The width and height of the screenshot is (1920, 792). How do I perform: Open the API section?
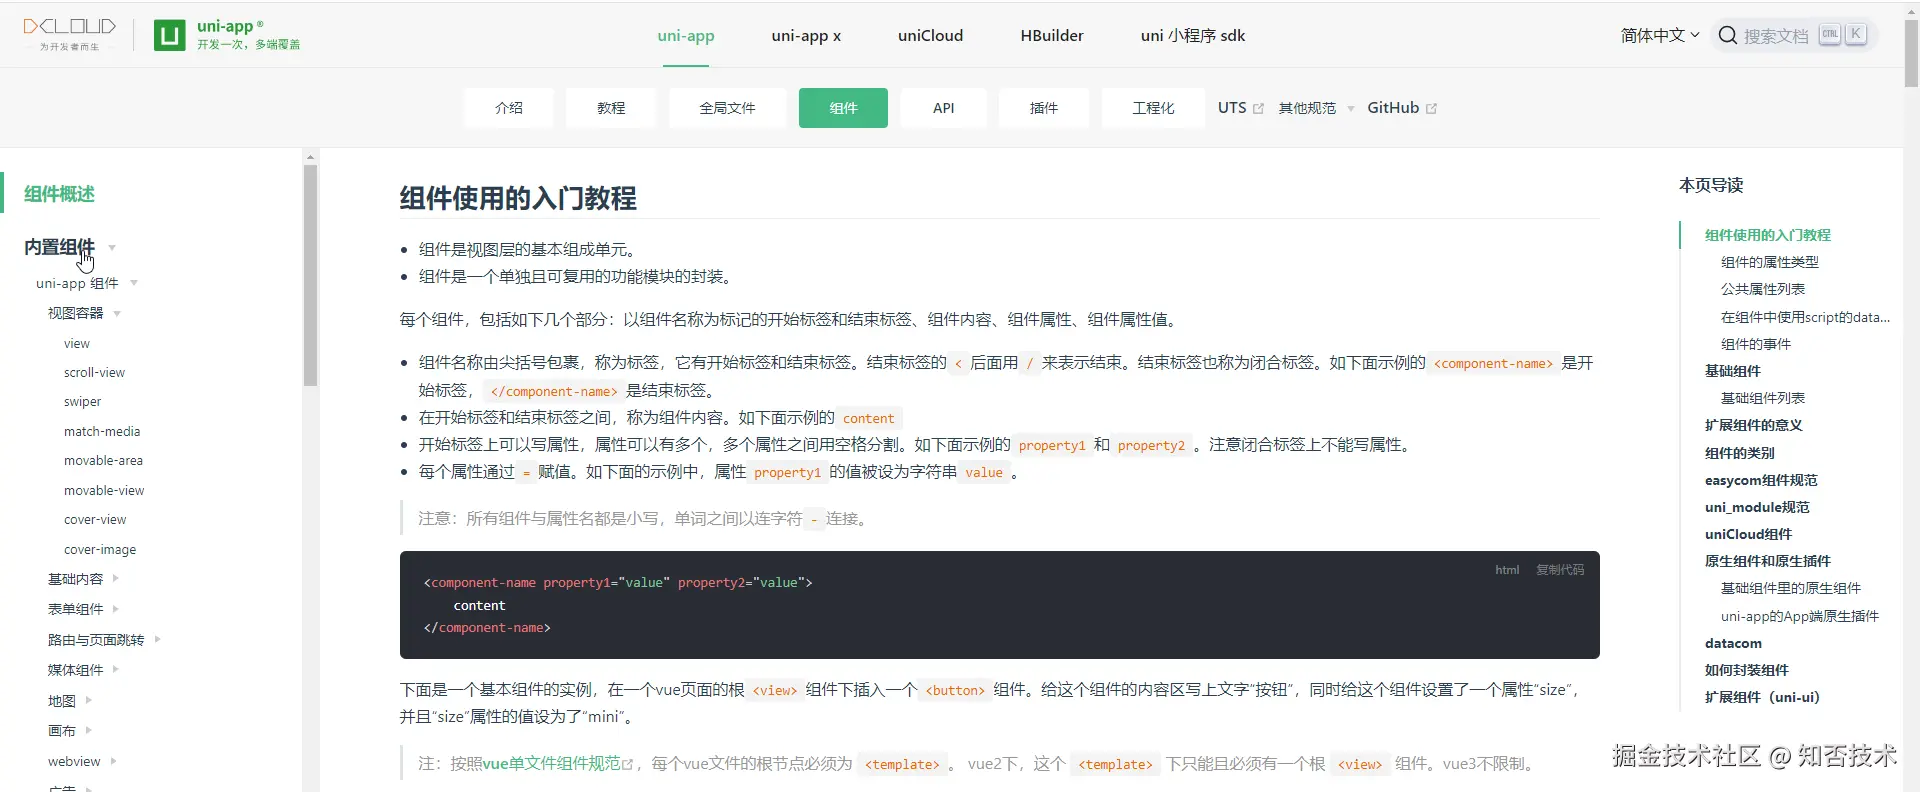tap(944, 108)
